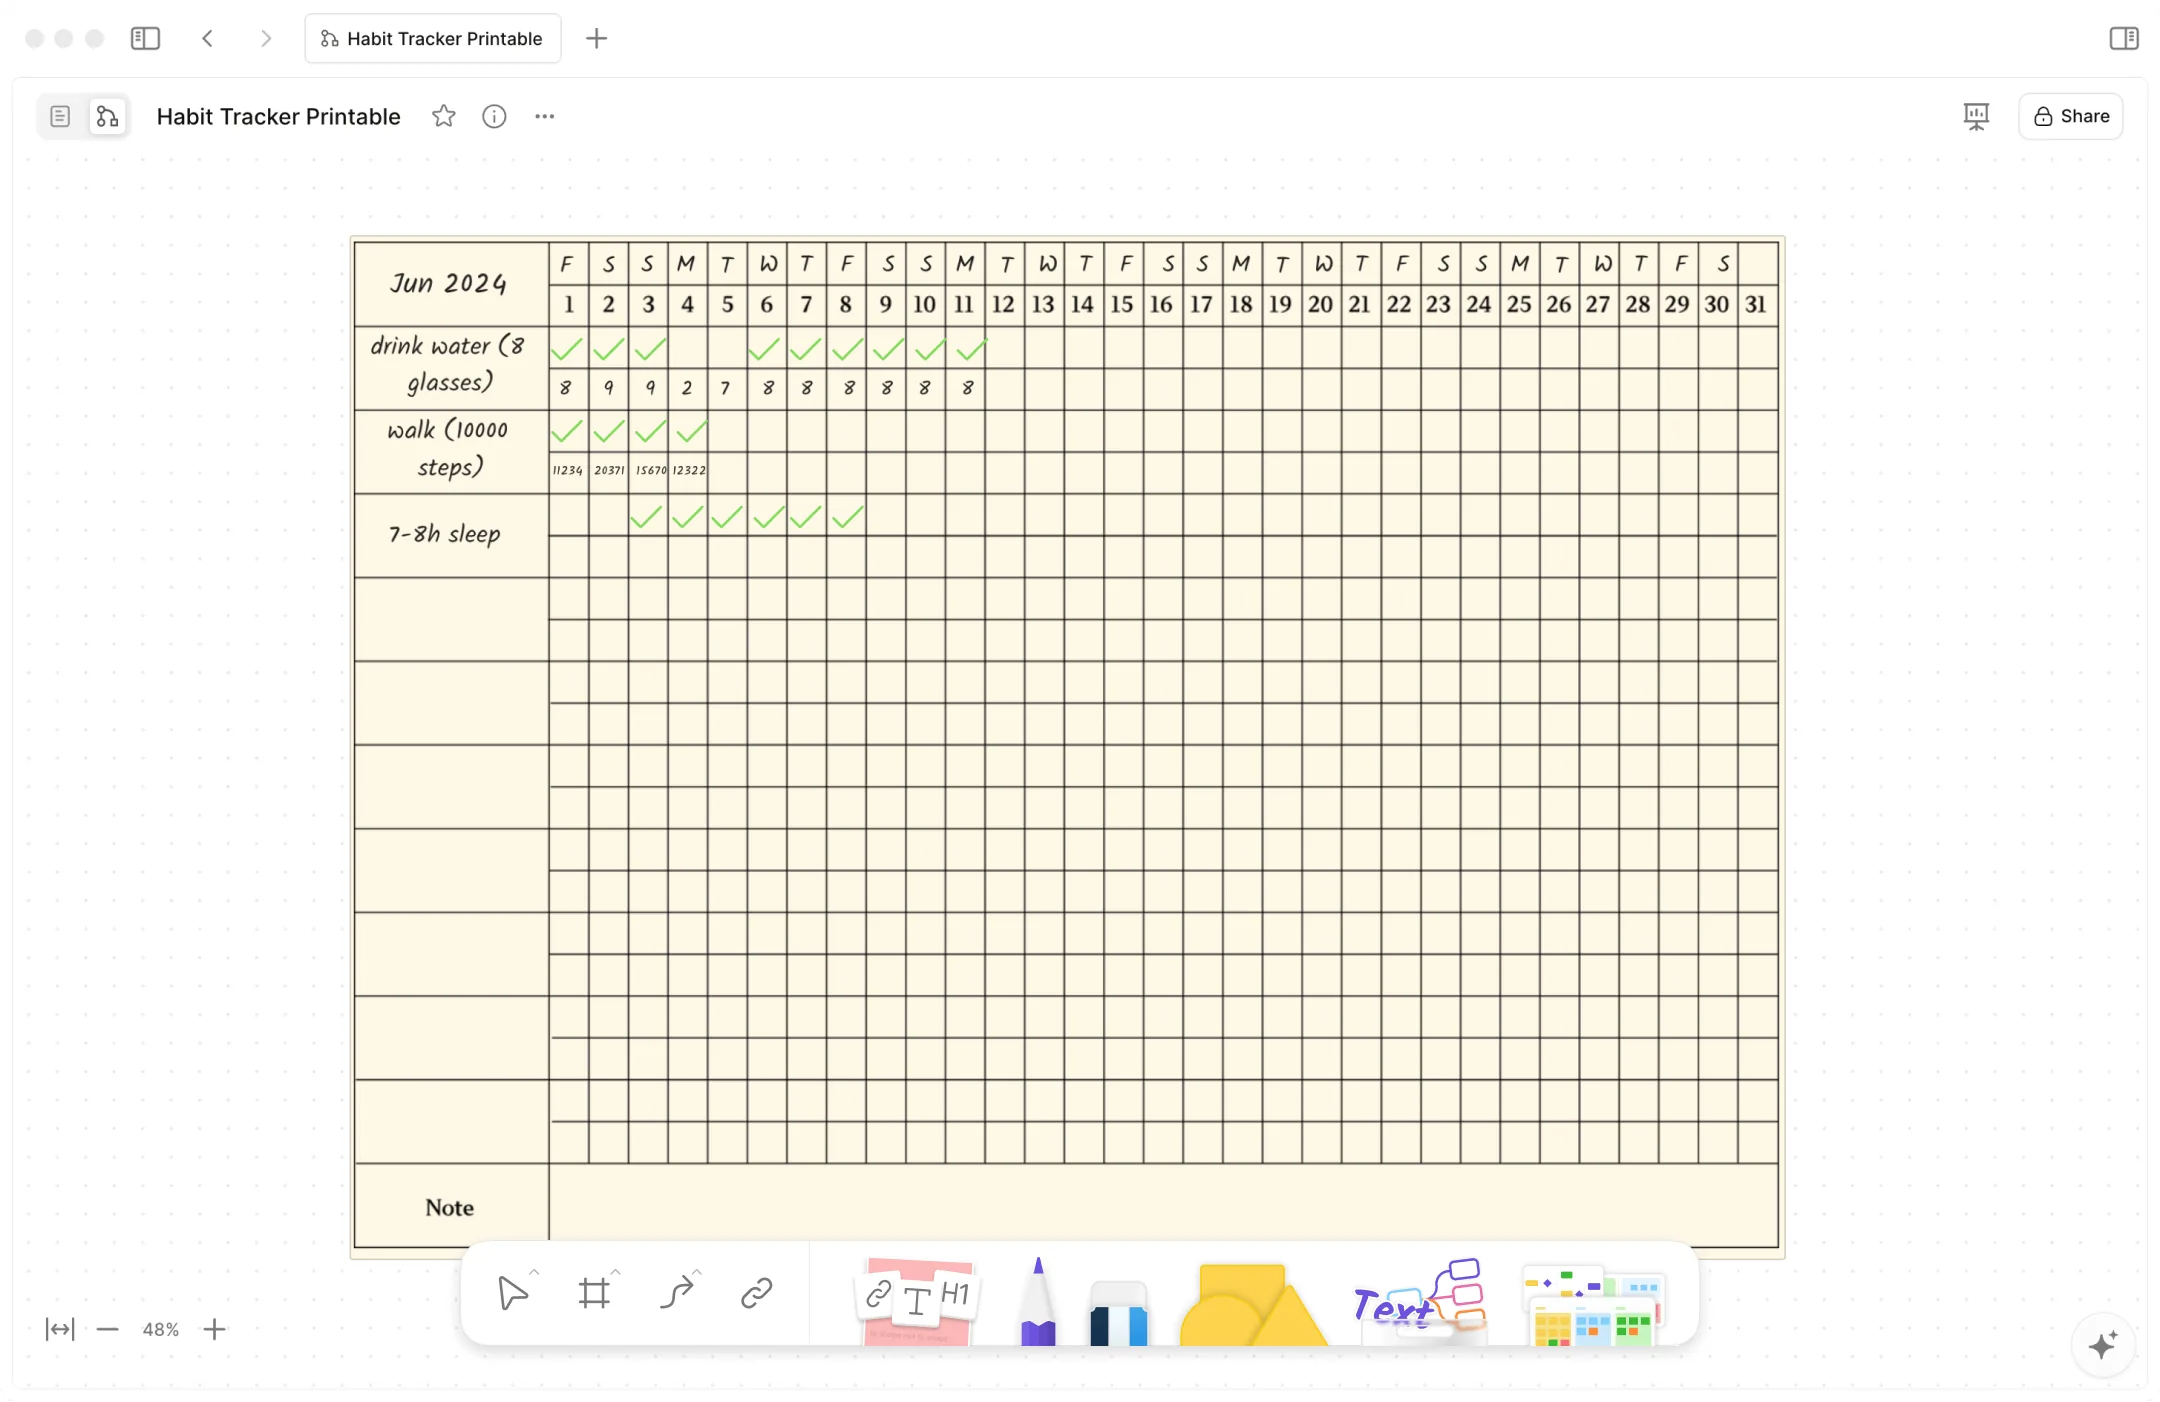Click the date cell 31
The height and width of the screenshot is (1402, 2160).
pos(1756,304)
